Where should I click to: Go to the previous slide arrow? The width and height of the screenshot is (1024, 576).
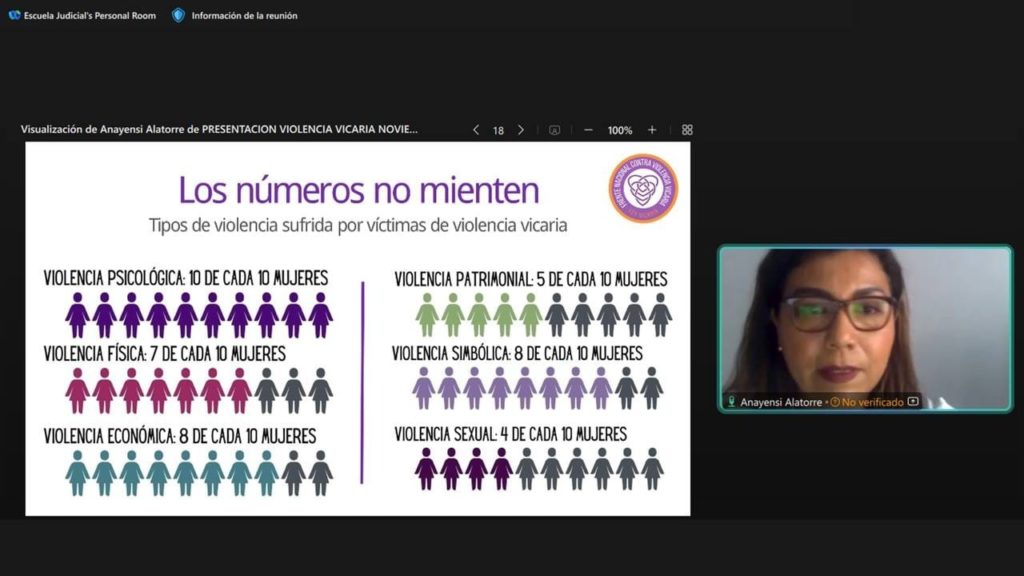click(x=476, y=130)
